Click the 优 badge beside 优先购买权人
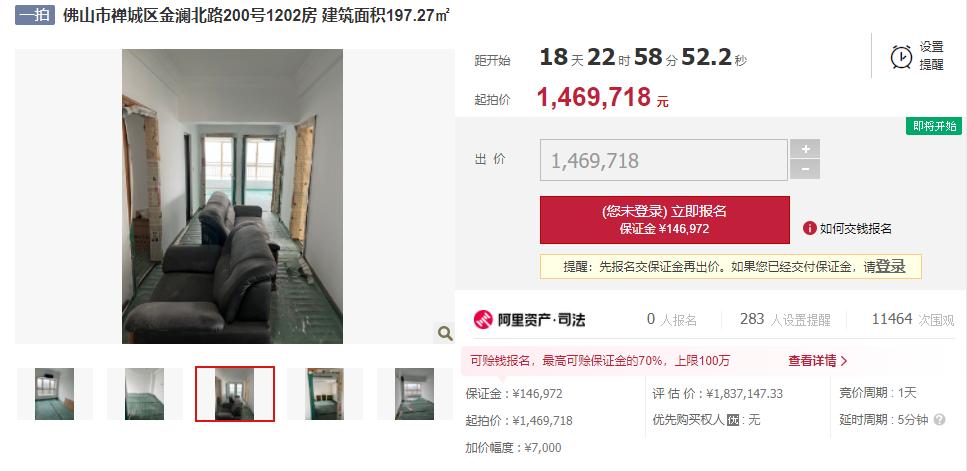Image resolution: width=967 pixels, height=471 pixels. [733, 420]
